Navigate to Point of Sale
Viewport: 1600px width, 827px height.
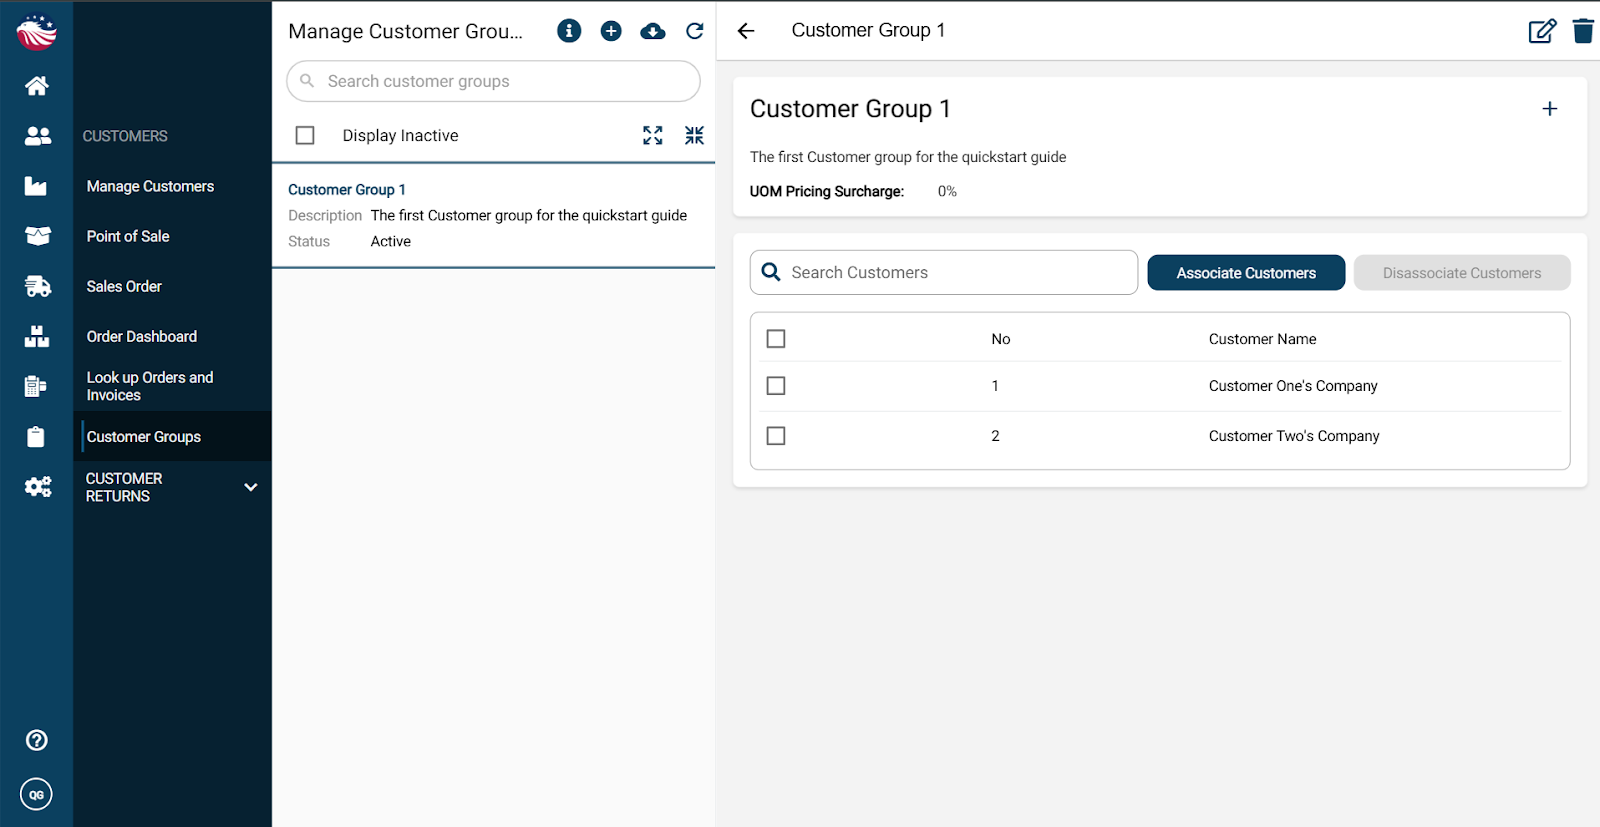[x=128, y=236]
